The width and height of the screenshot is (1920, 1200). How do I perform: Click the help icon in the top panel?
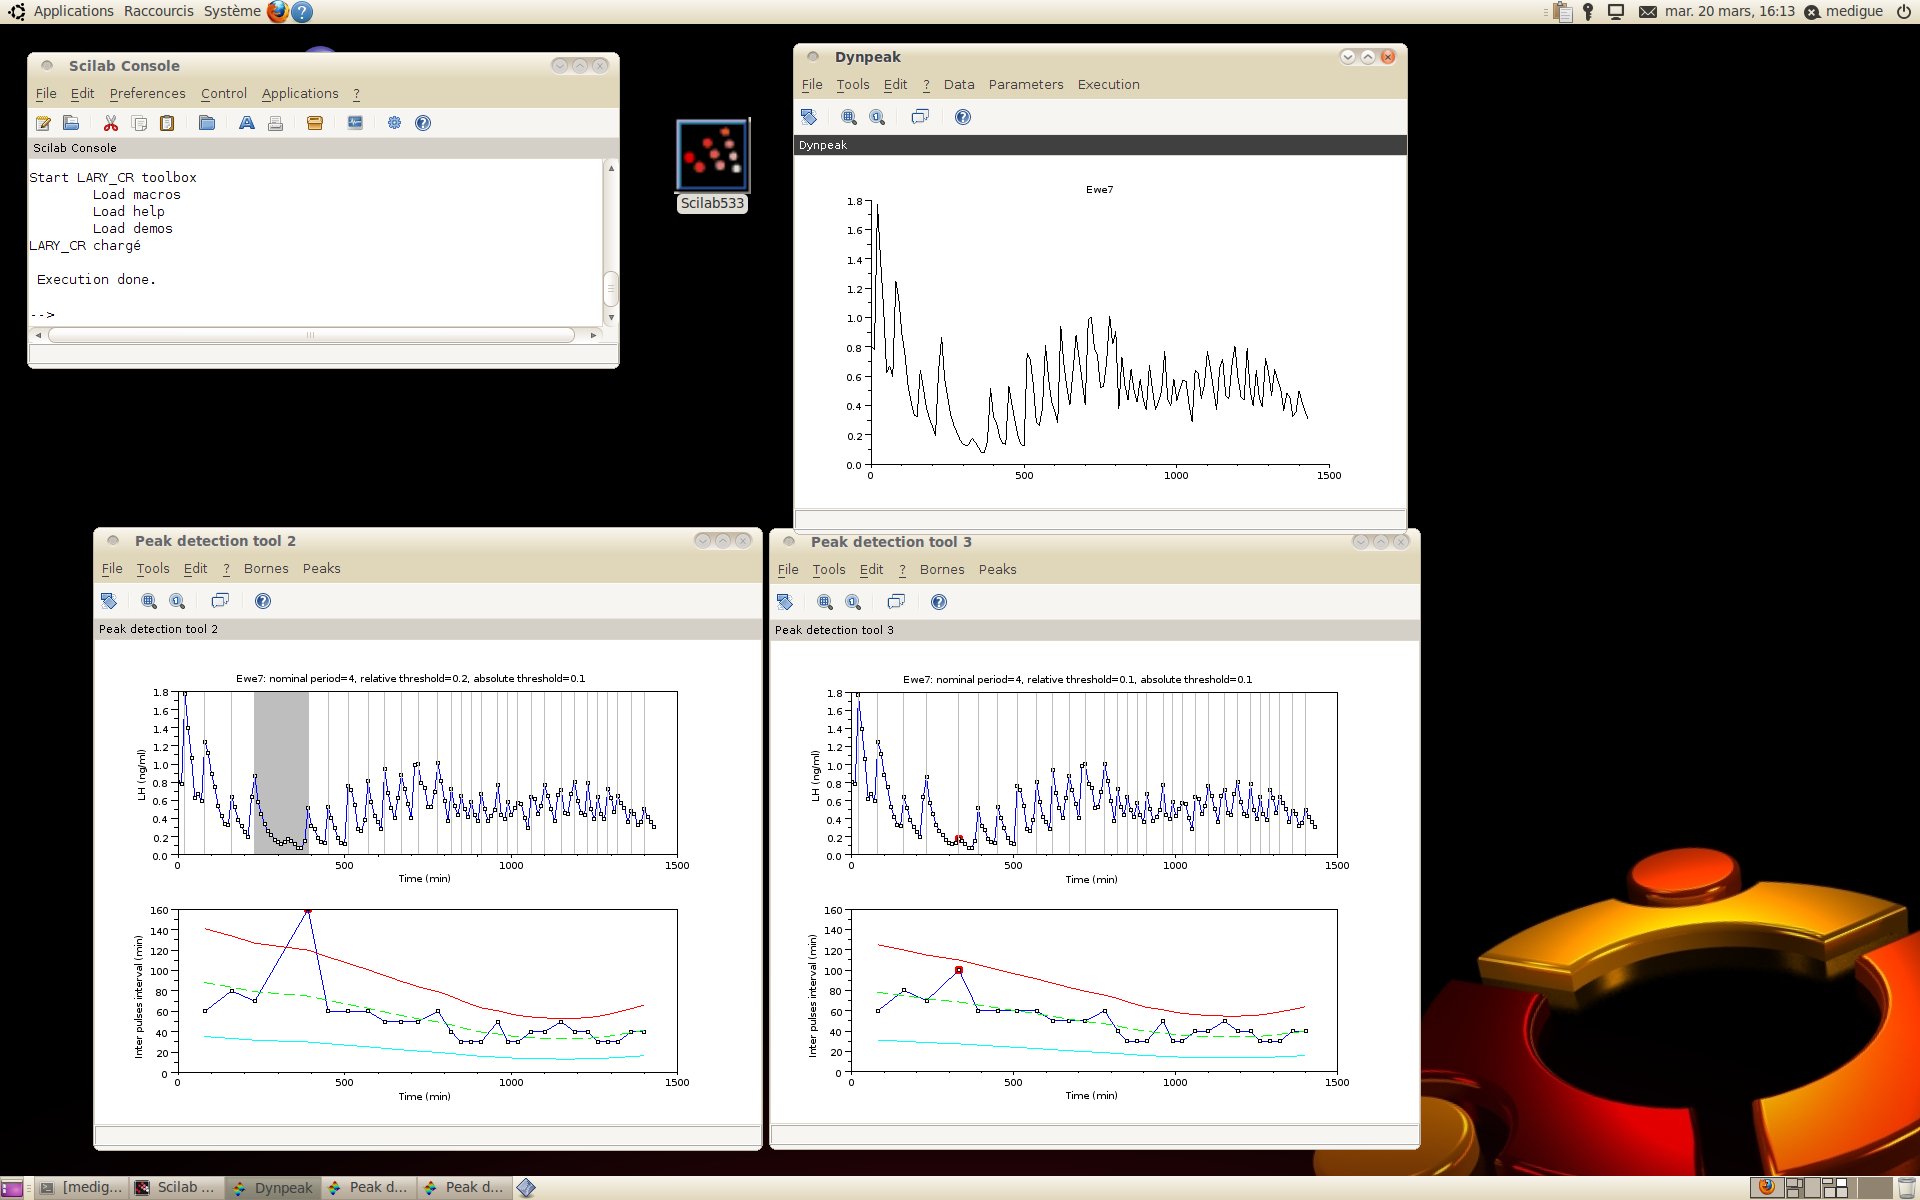pos(302,12)
